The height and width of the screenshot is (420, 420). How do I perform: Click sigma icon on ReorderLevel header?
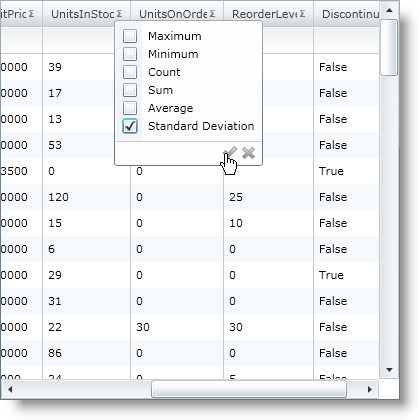pos(302,14)
